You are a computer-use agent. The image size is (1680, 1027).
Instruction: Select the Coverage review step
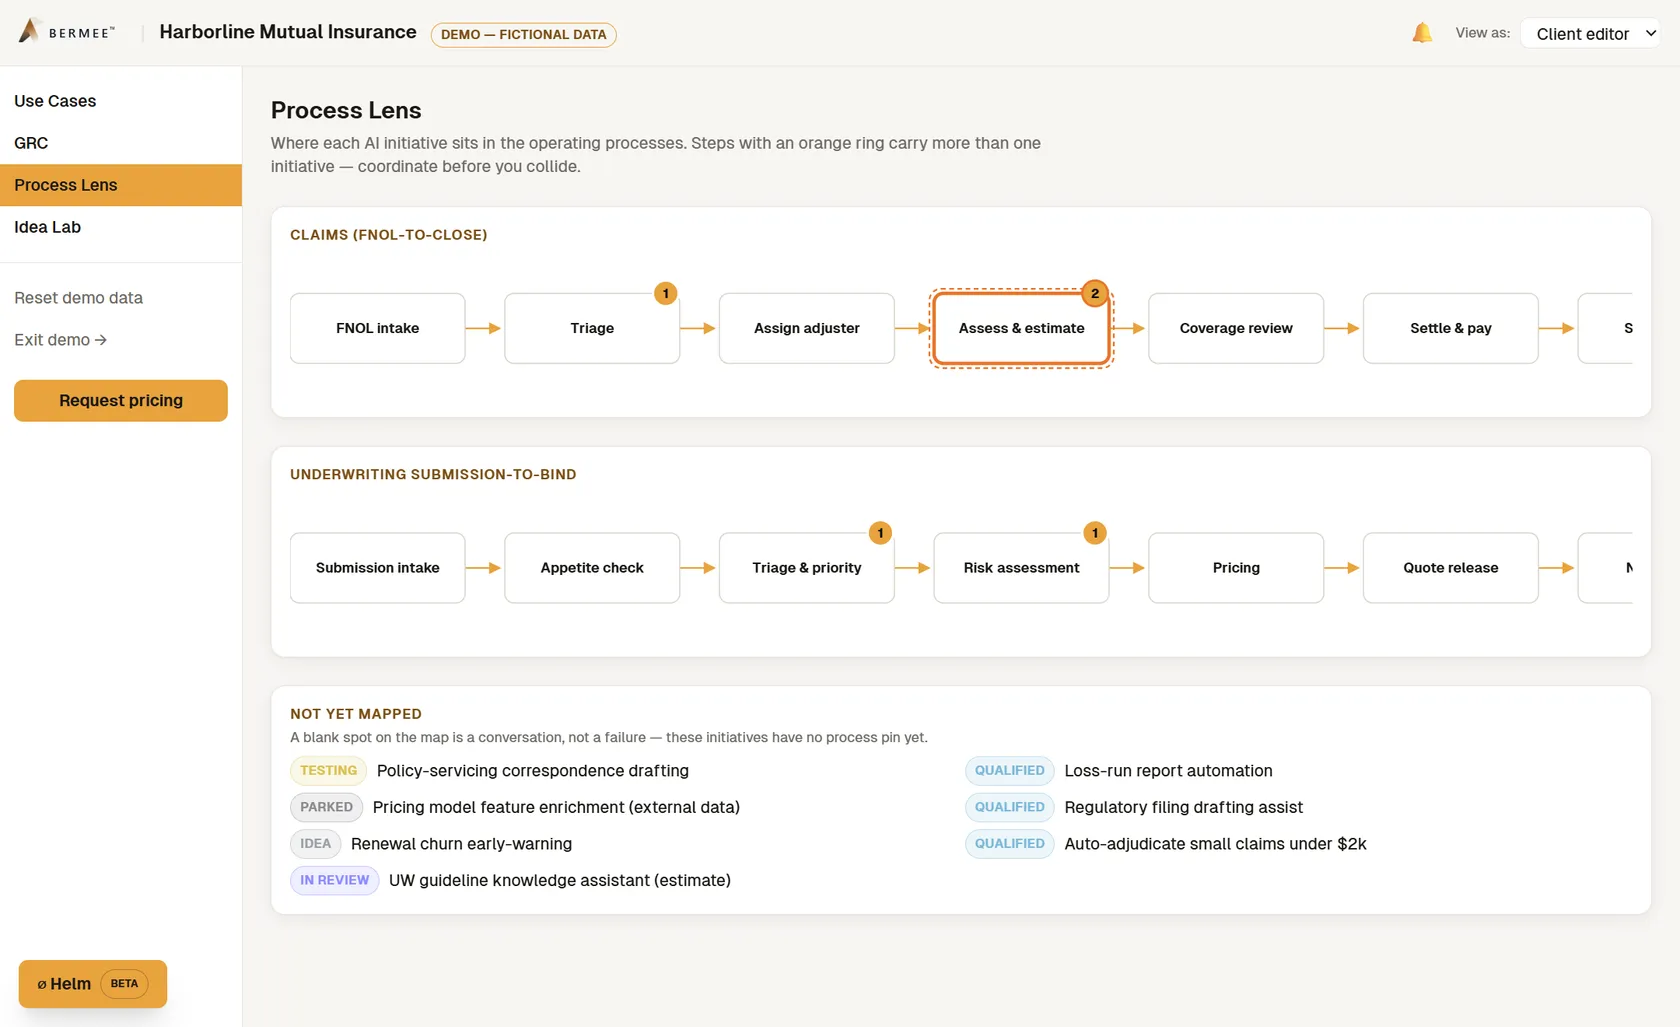[1236, 328]
